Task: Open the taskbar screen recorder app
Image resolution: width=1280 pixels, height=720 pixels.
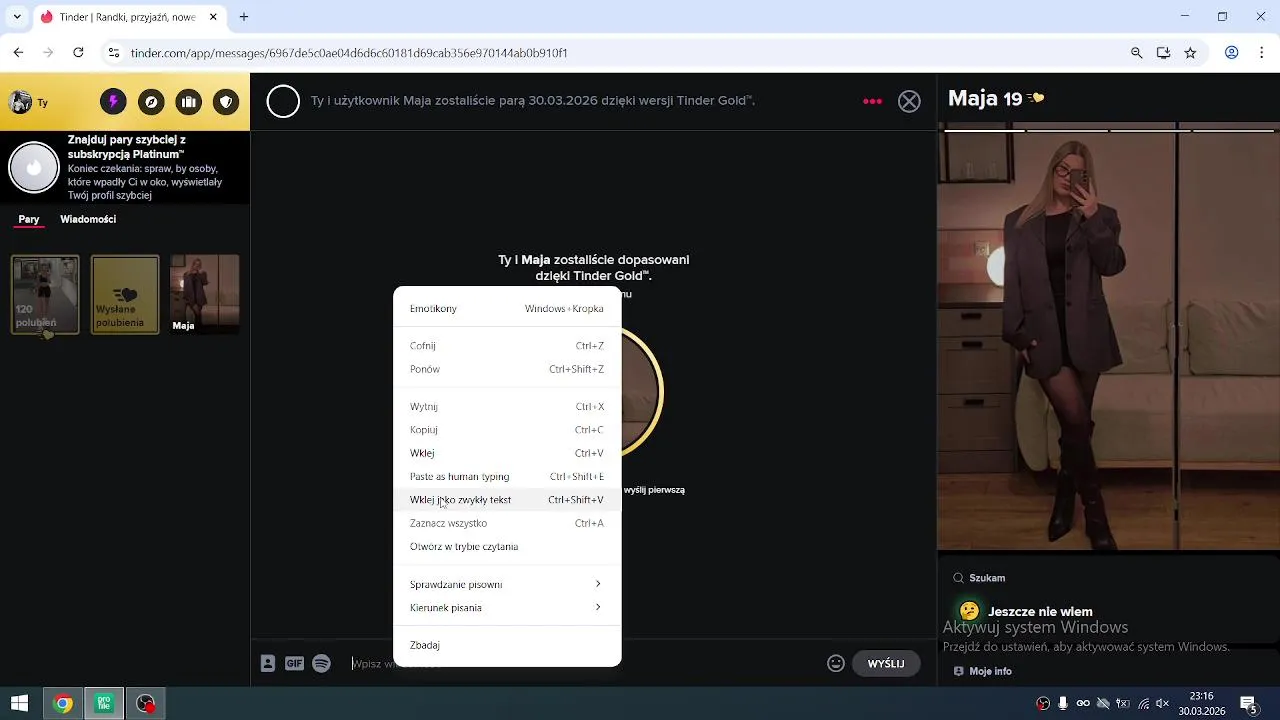Action: coord(146,704)
